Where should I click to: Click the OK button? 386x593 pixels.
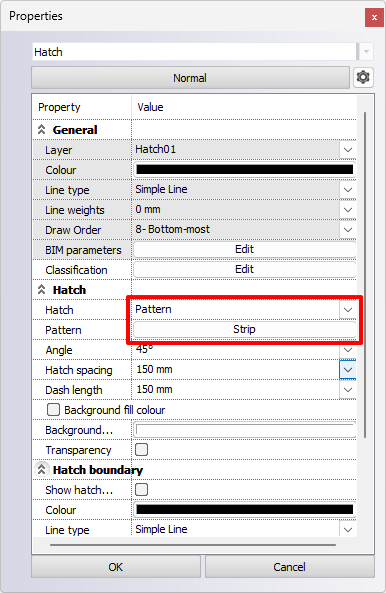click(x=116, y=567)
